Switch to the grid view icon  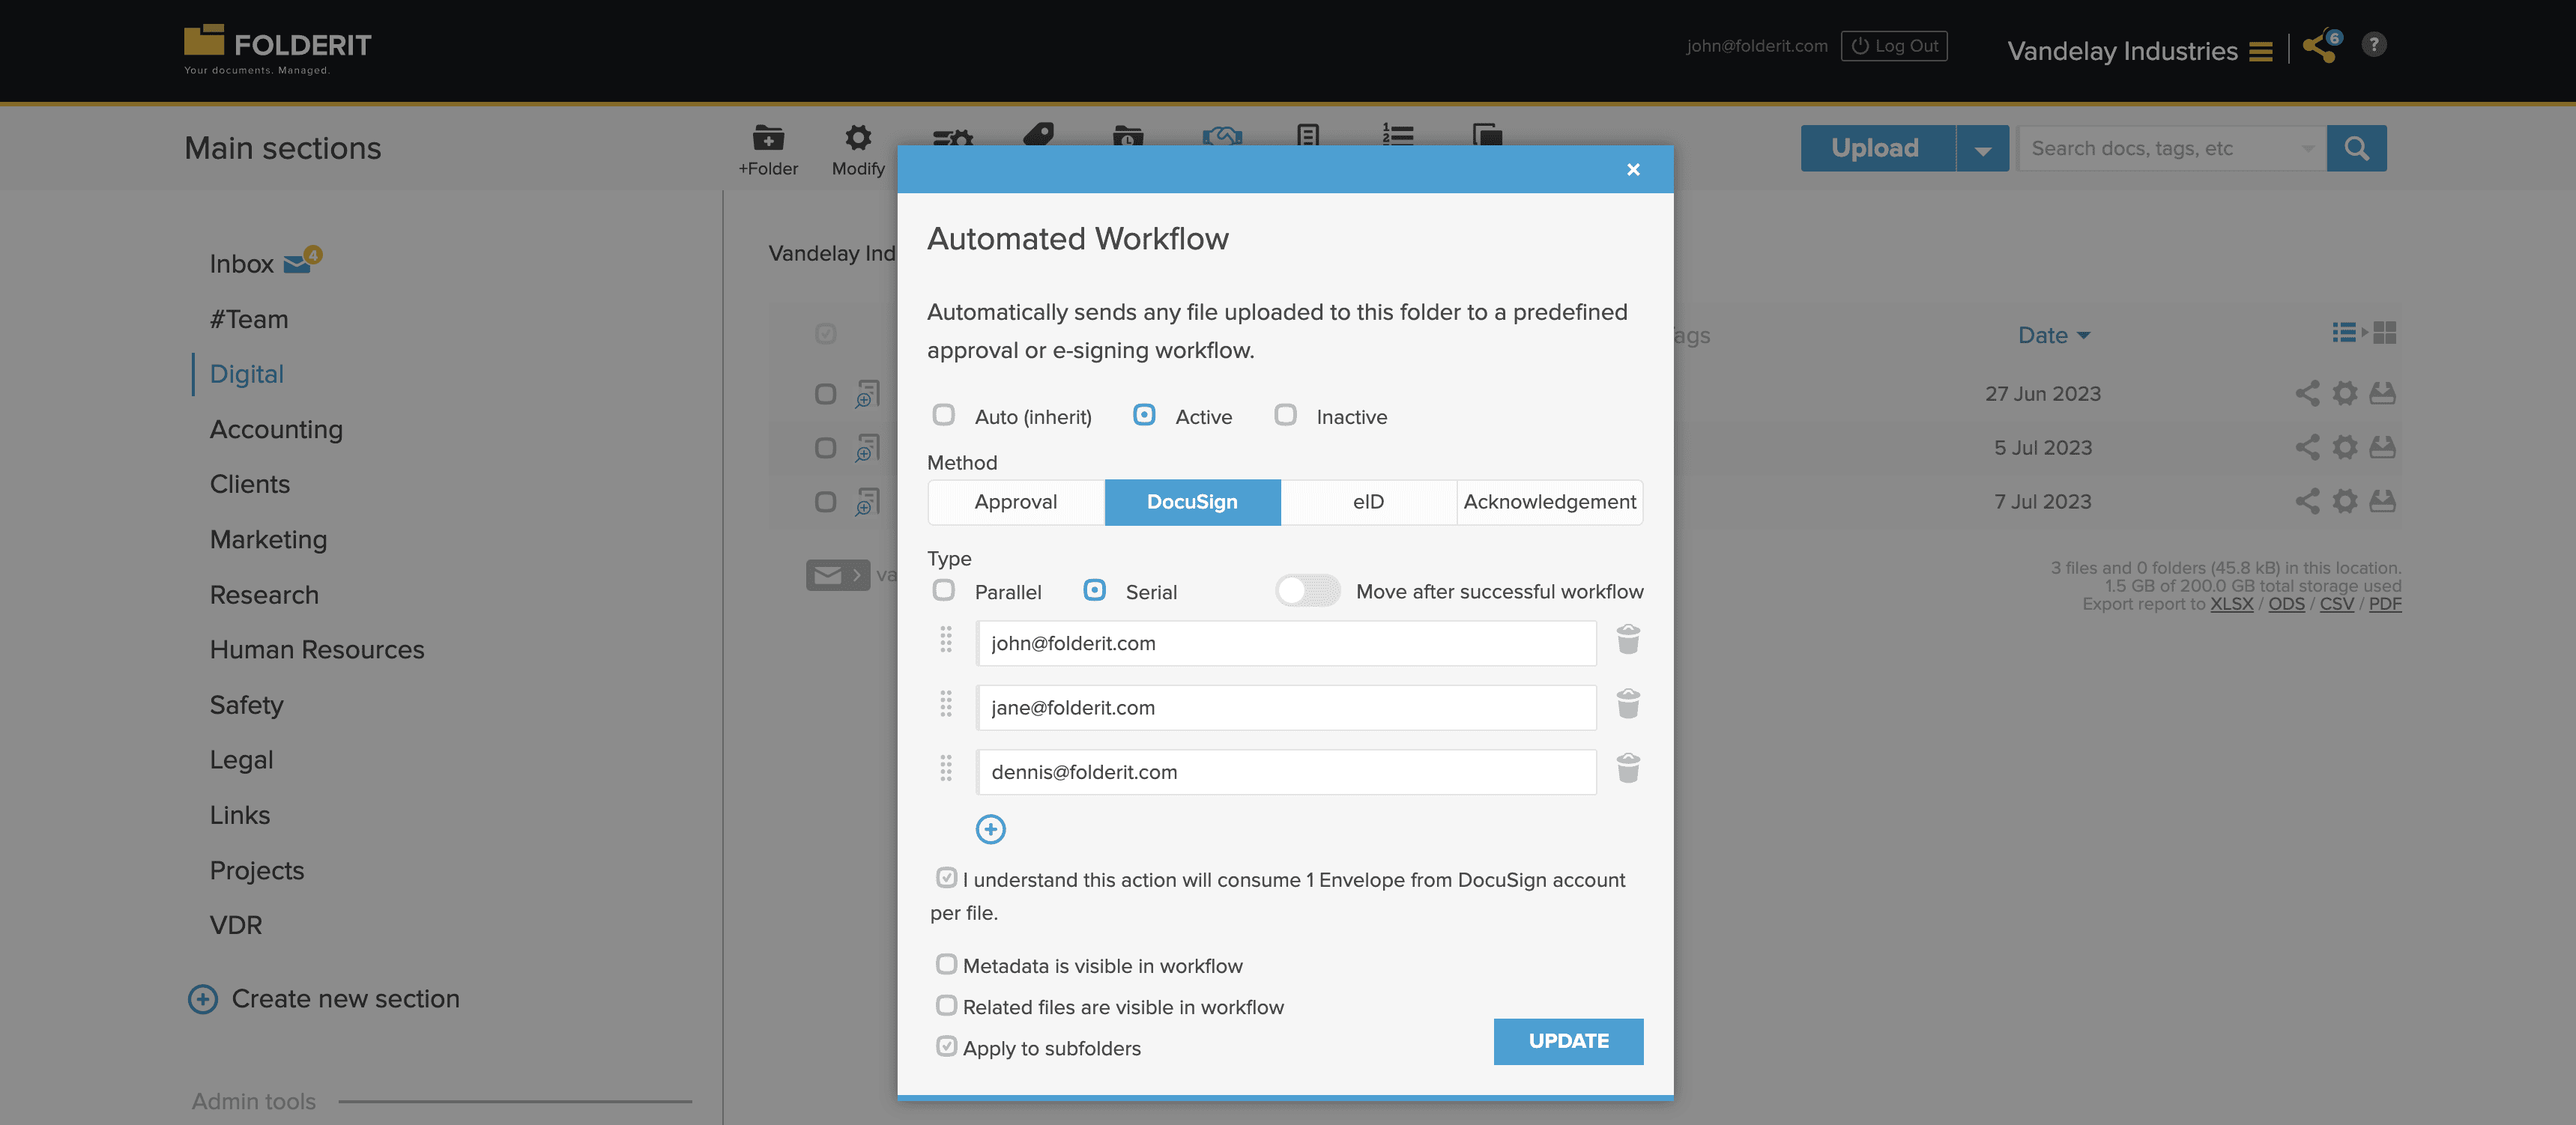tap(2385, 333)
